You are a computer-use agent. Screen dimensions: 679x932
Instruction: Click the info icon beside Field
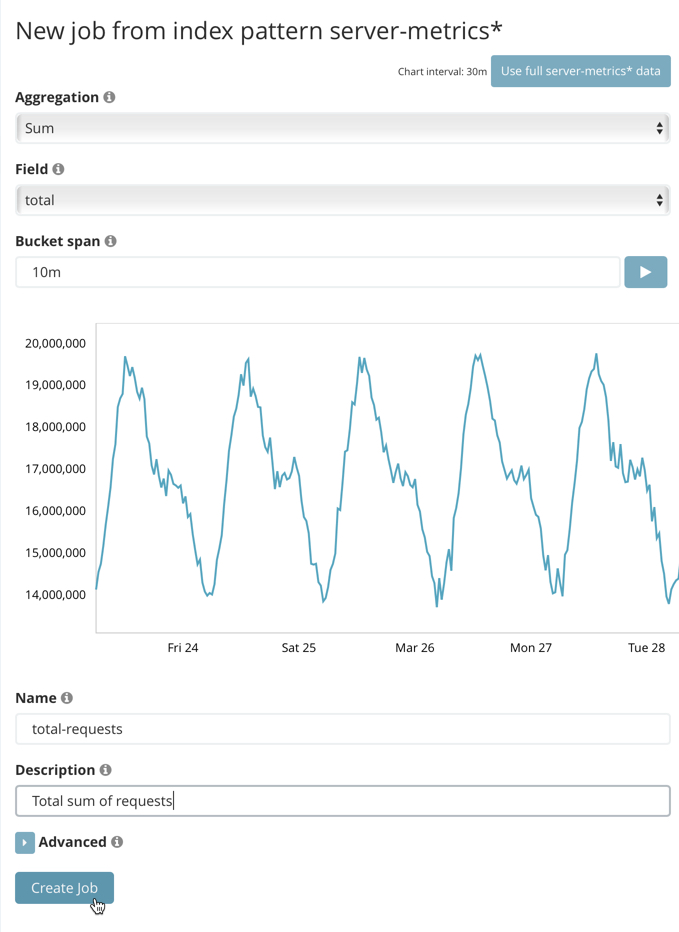(56, 169)
